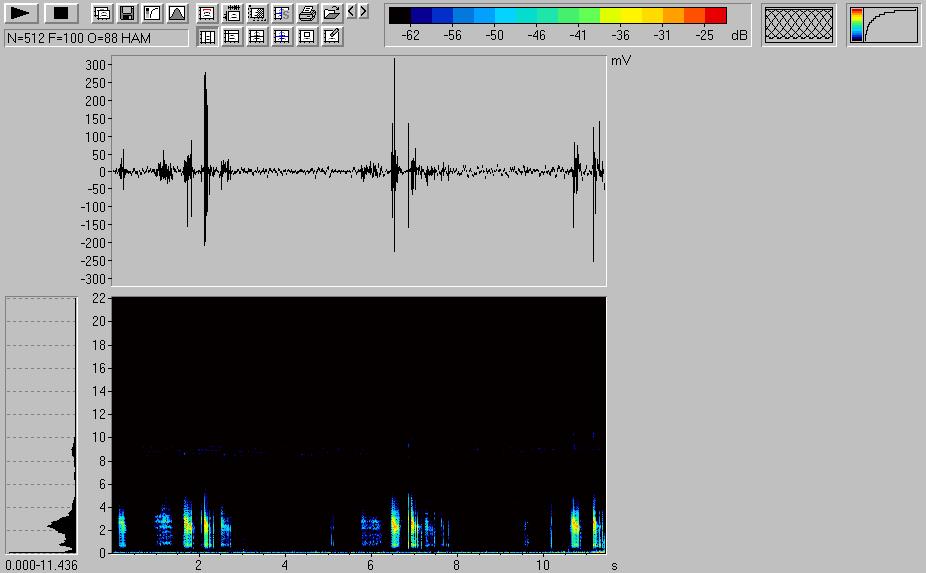
Task: Click the crosshatch pattern button
Action: [798, 26]
